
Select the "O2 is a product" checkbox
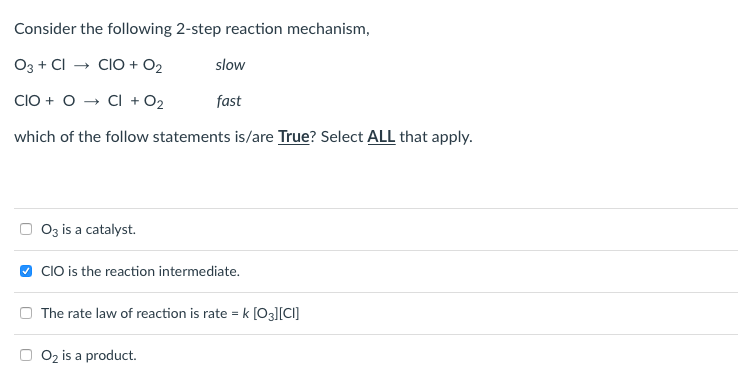[x=26, y=355]
